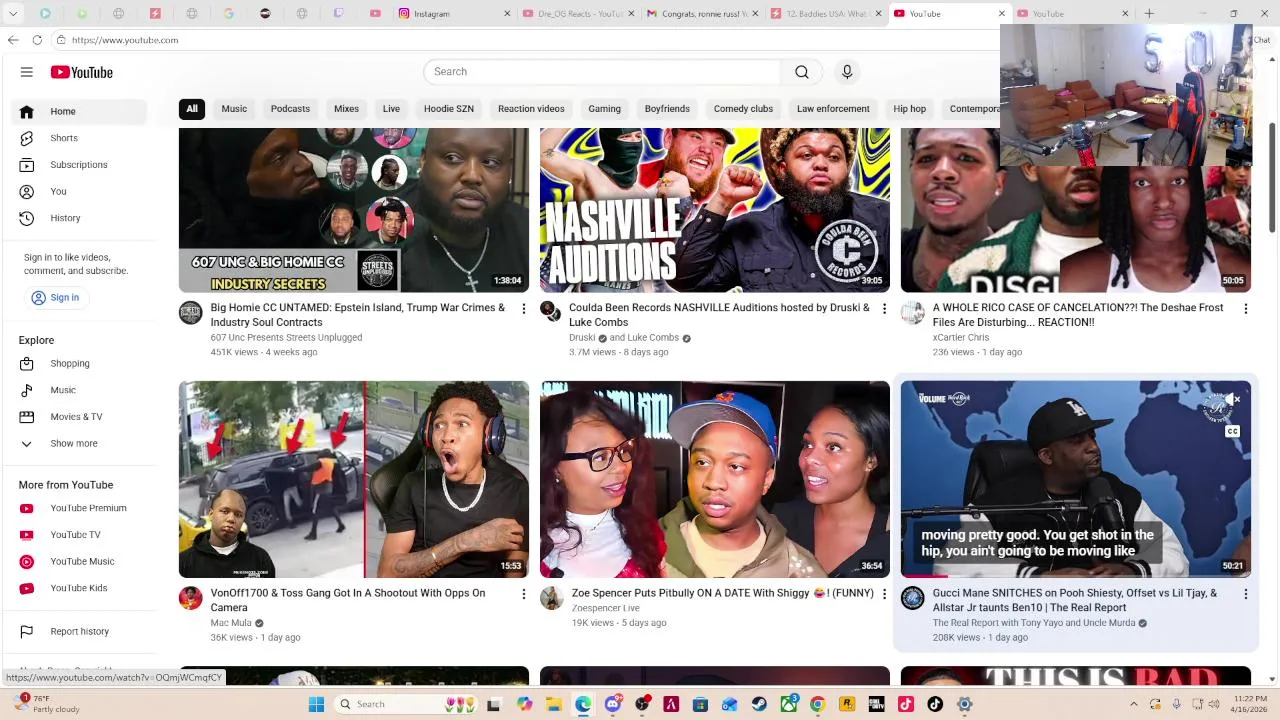Open the Druski channel link

click(582, 338)
